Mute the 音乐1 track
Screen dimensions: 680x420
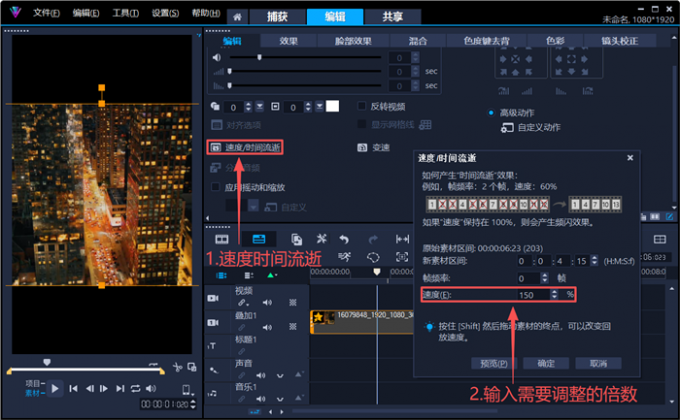(x=261, y=399)
